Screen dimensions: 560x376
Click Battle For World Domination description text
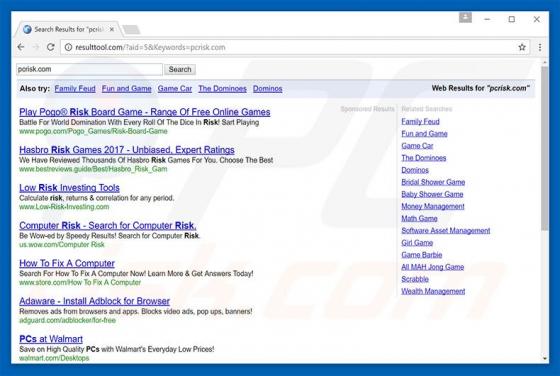[139, 122]
